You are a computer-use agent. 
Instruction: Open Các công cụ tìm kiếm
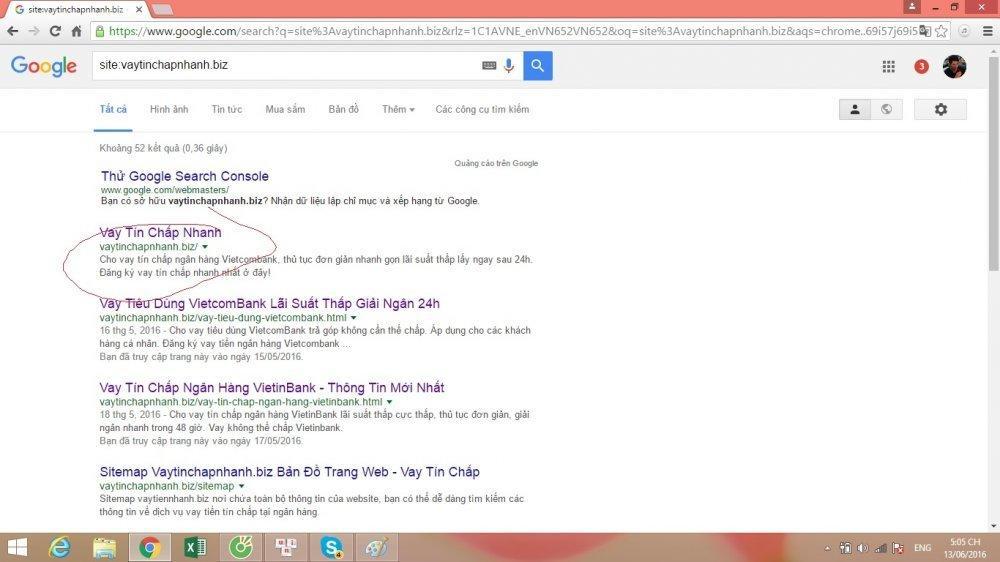482,109
